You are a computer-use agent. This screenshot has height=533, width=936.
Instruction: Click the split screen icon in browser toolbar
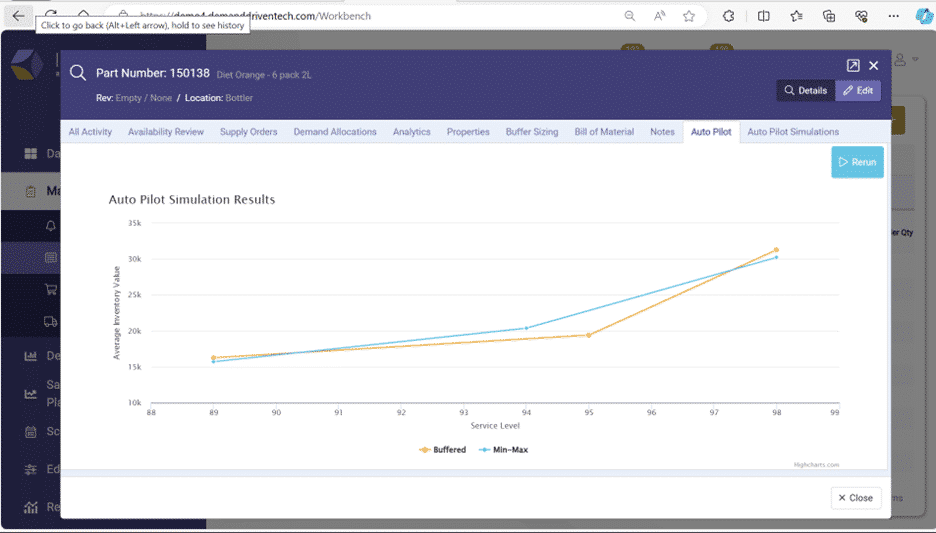tap(764, 16)
